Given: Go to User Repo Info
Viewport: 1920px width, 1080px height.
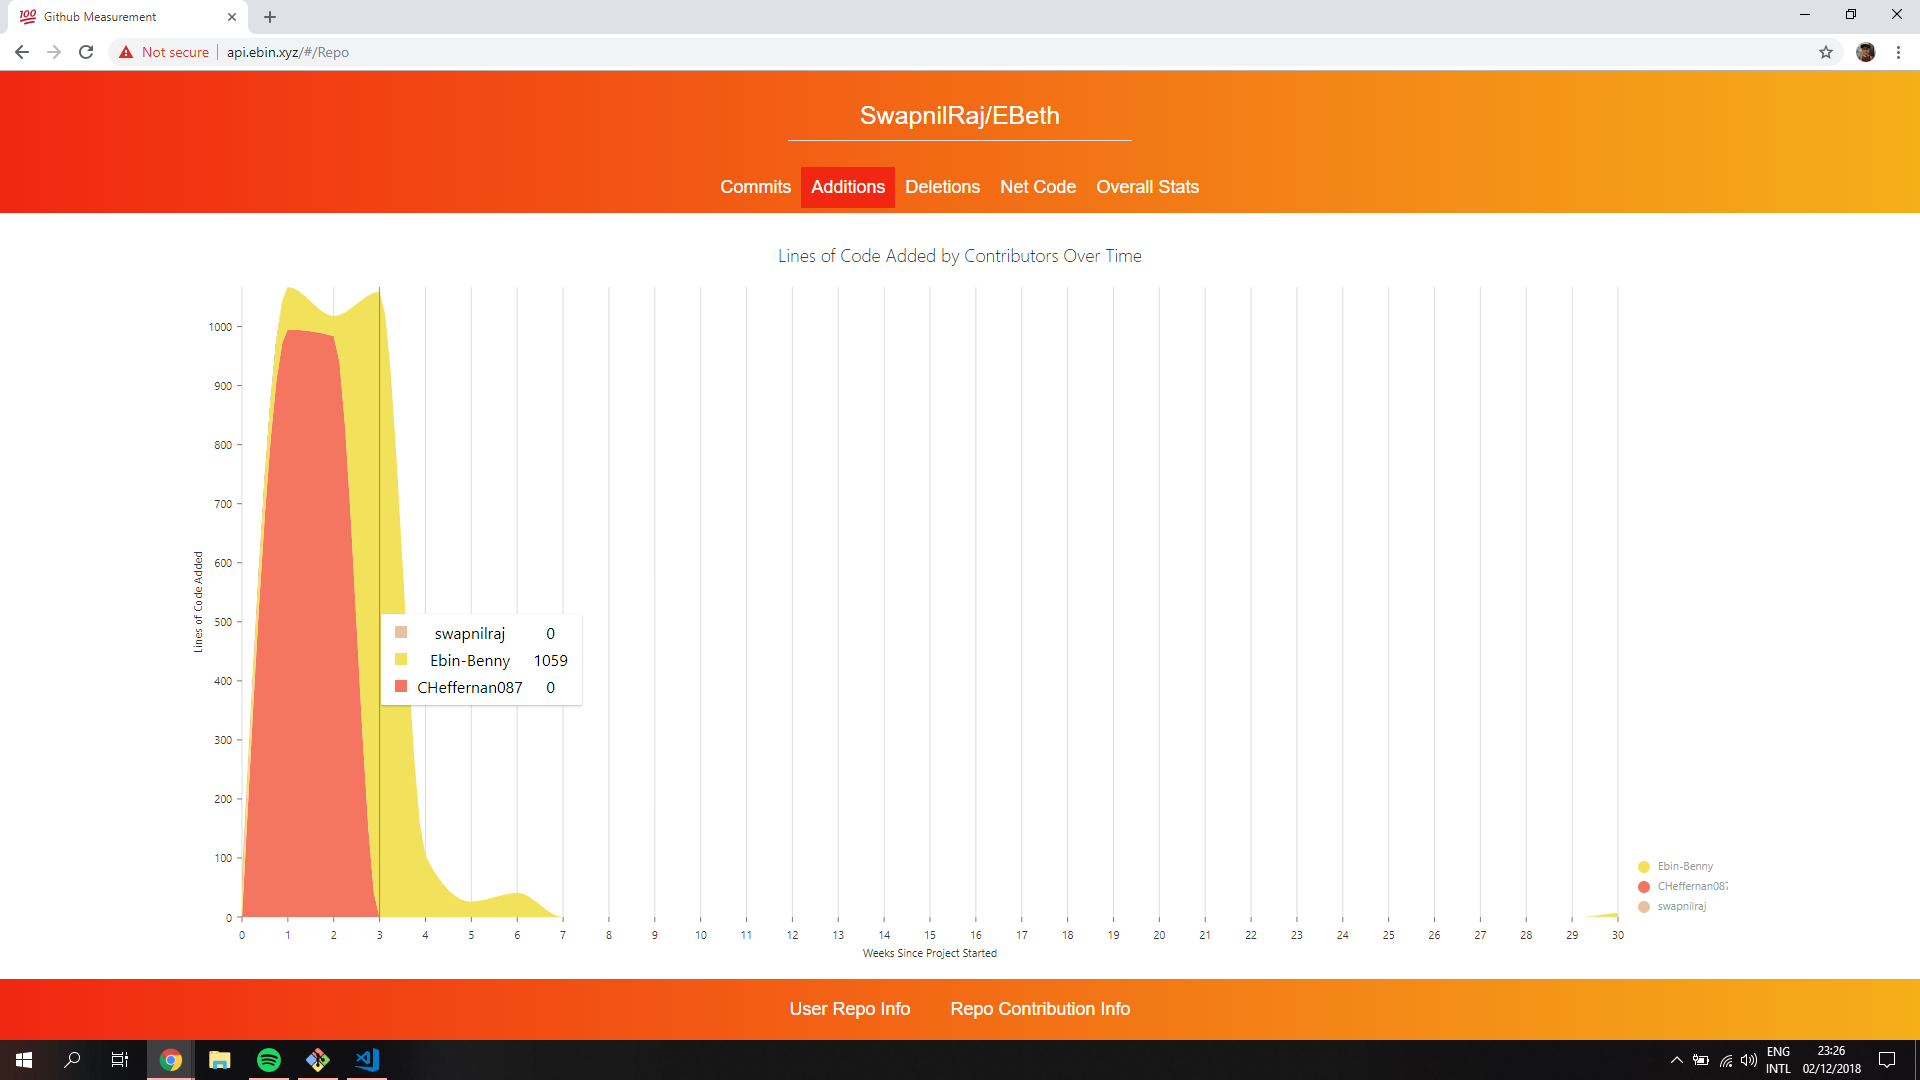Looking at the screenshot, I should 849,1009.
